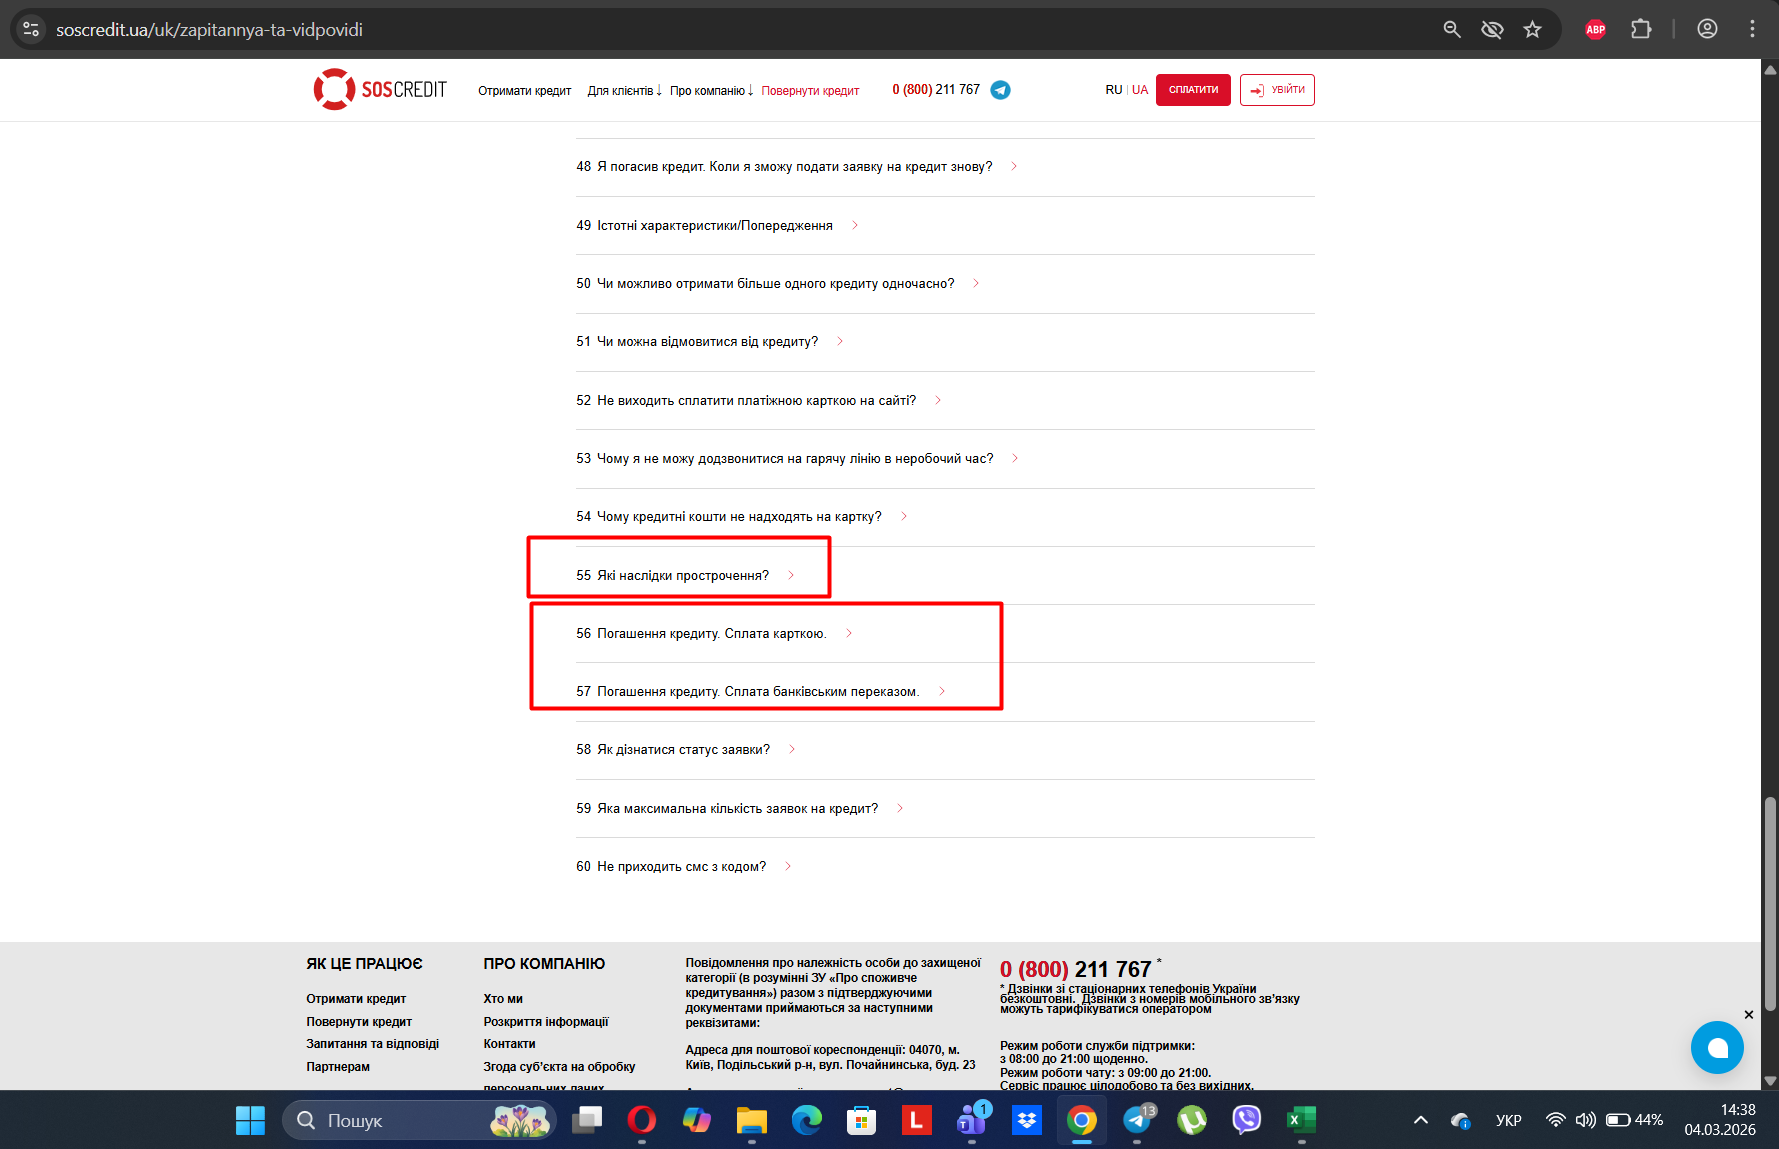
Task: Open footer link 'Хто ми'
Action: click(503, 999)
